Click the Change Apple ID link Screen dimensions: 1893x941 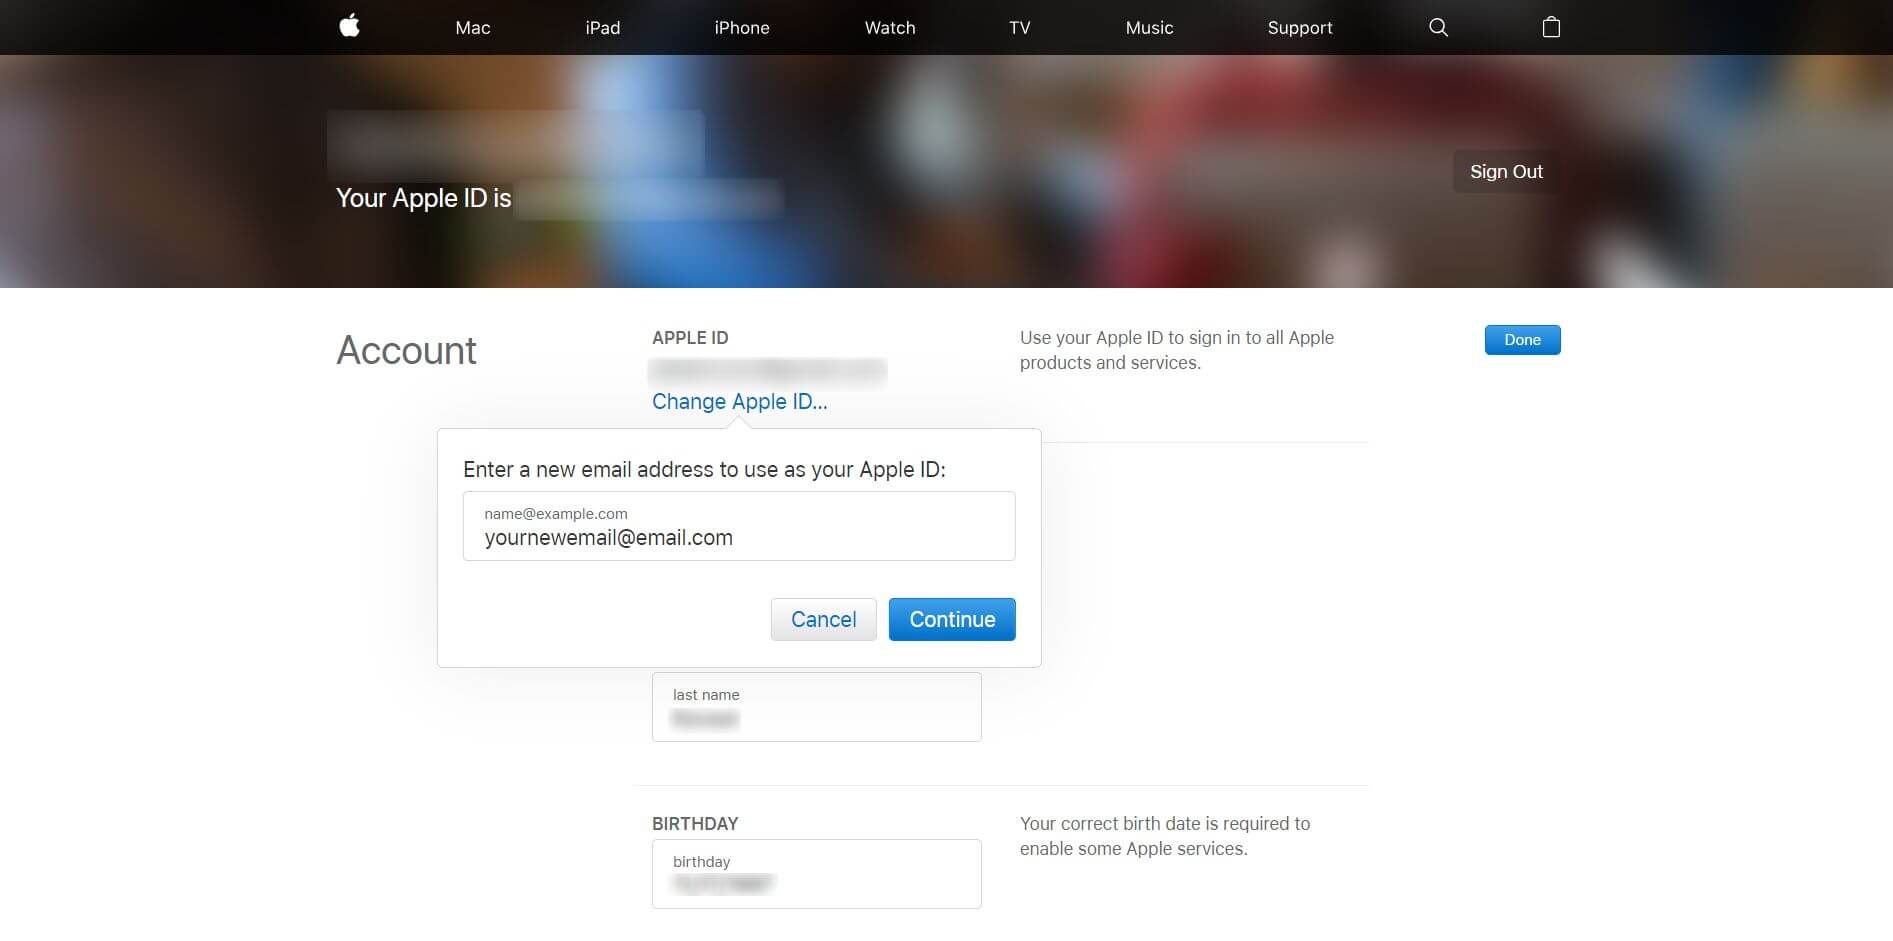pos(740,401)
